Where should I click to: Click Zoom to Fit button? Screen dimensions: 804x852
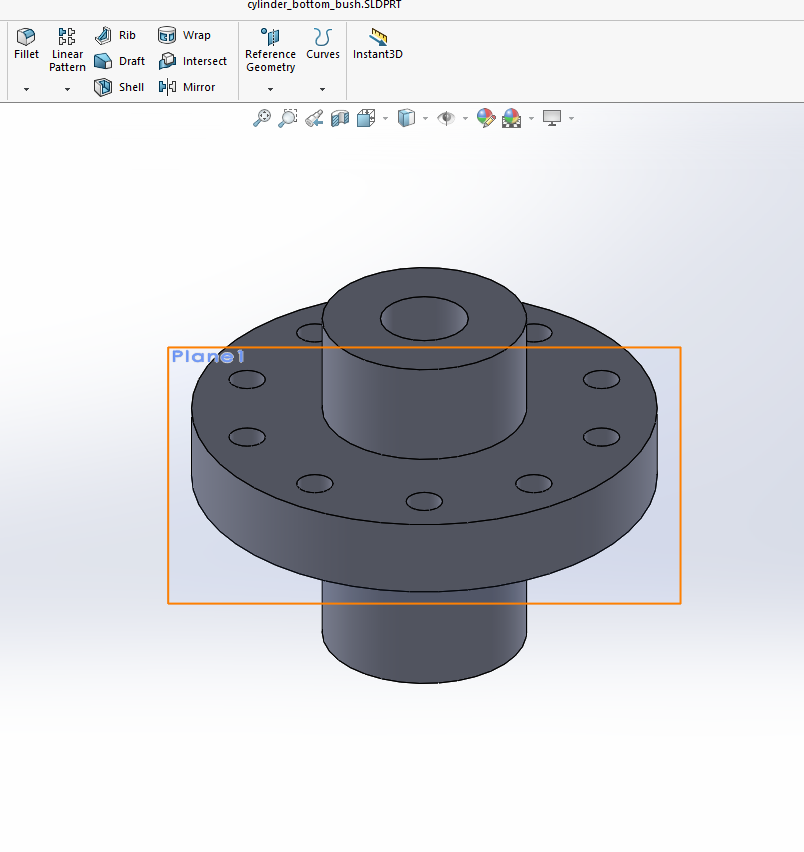[x=261, y=118]
